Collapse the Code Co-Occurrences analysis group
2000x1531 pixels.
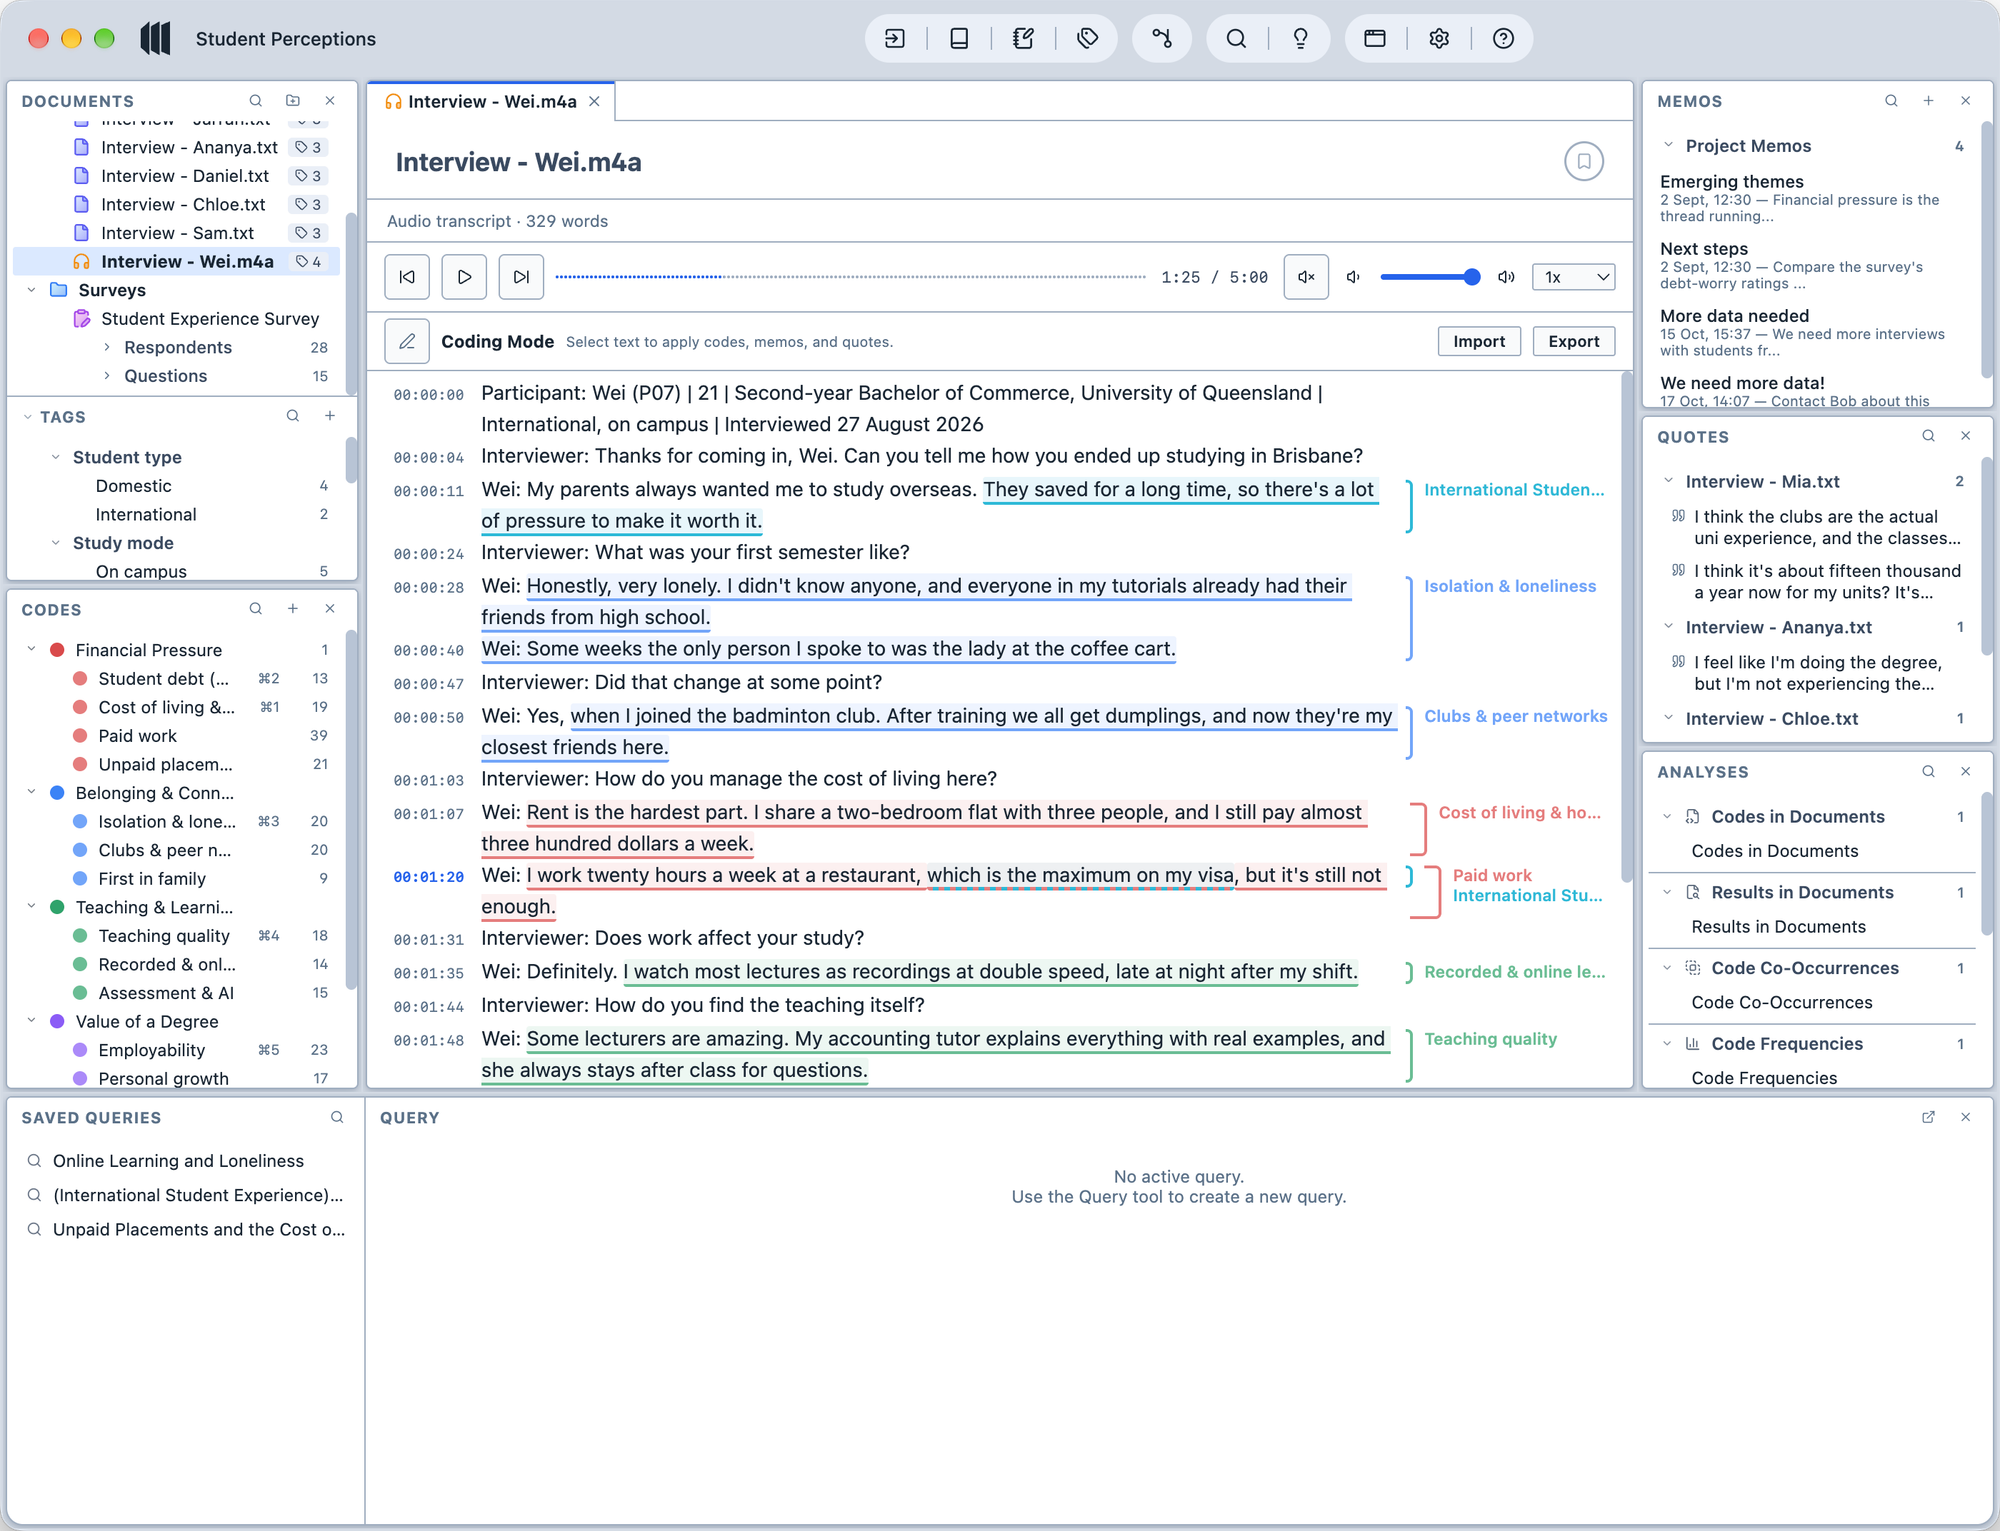pyautogui.click(x=1667, y=968)
